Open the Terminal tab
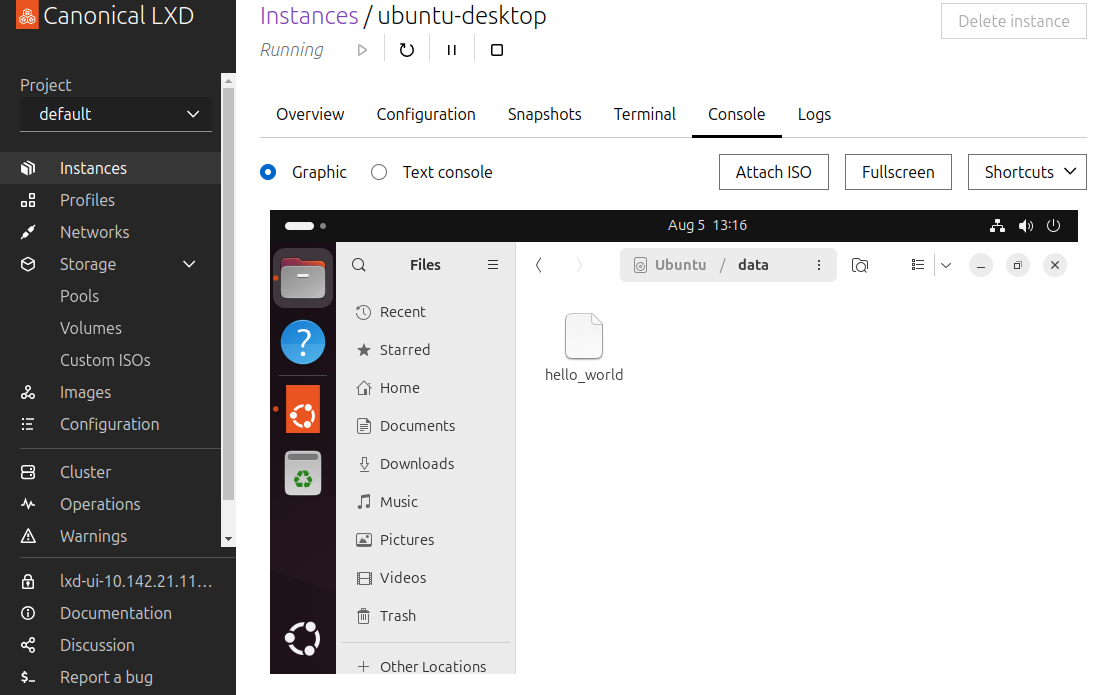Screen dimensions: 1099x695 pyautogui.click(x=644, y=114)
